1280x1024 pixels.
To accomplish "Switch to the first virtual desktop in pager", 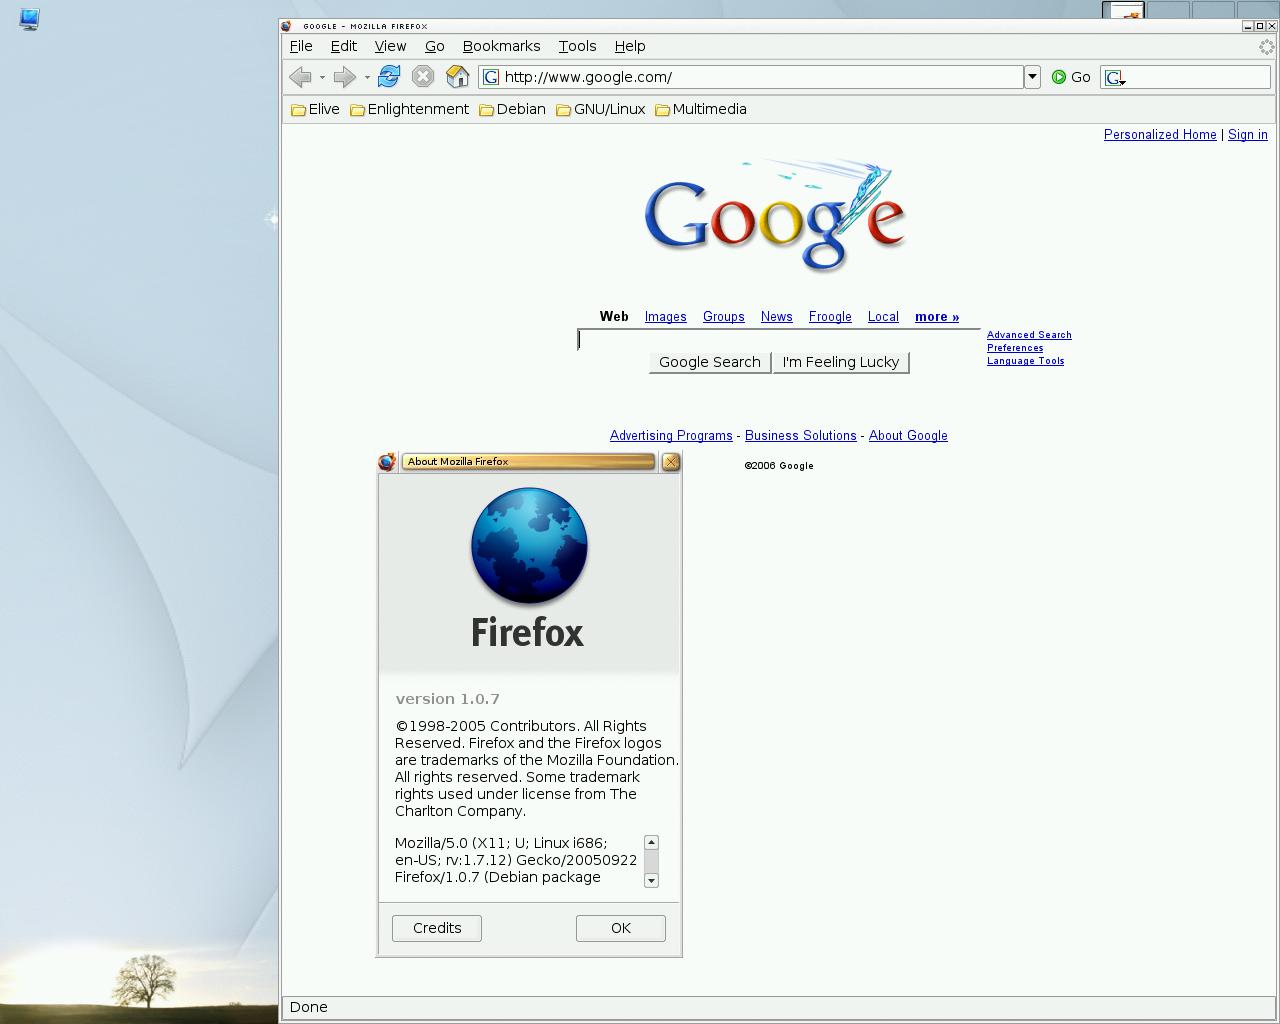I will 1123,10.
